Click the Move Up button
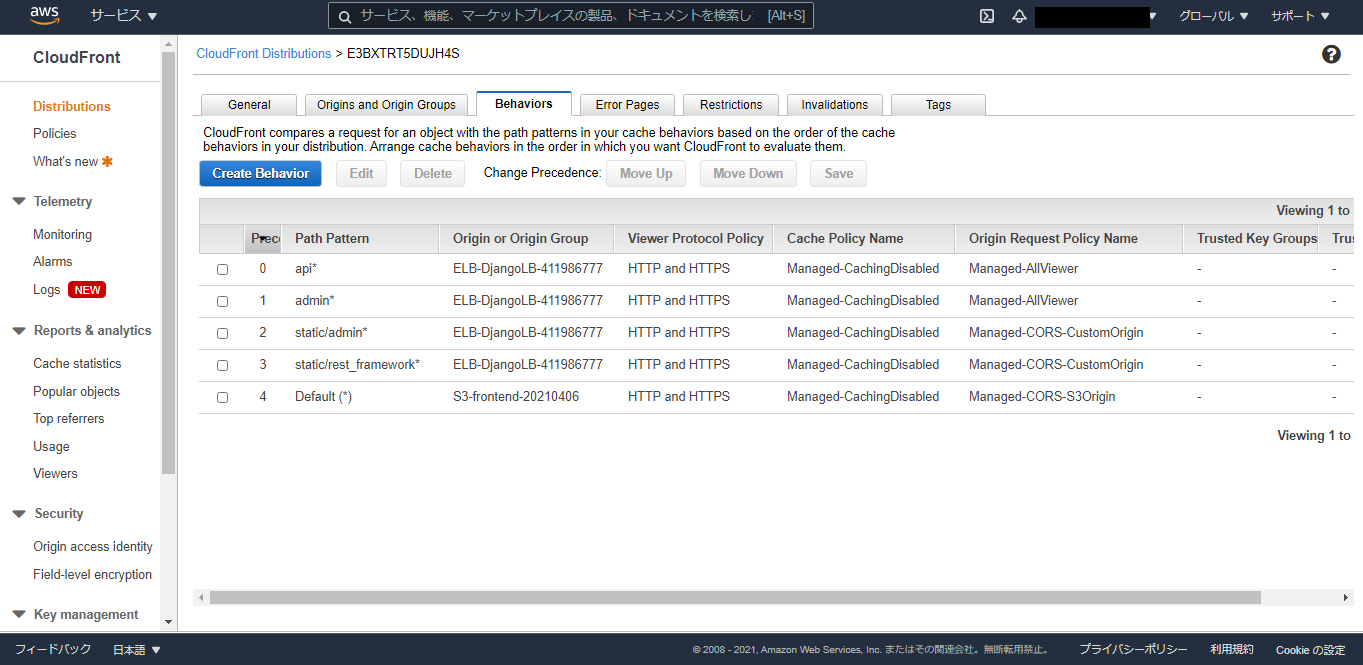The image size is (1363, 665). pos(646,173)
